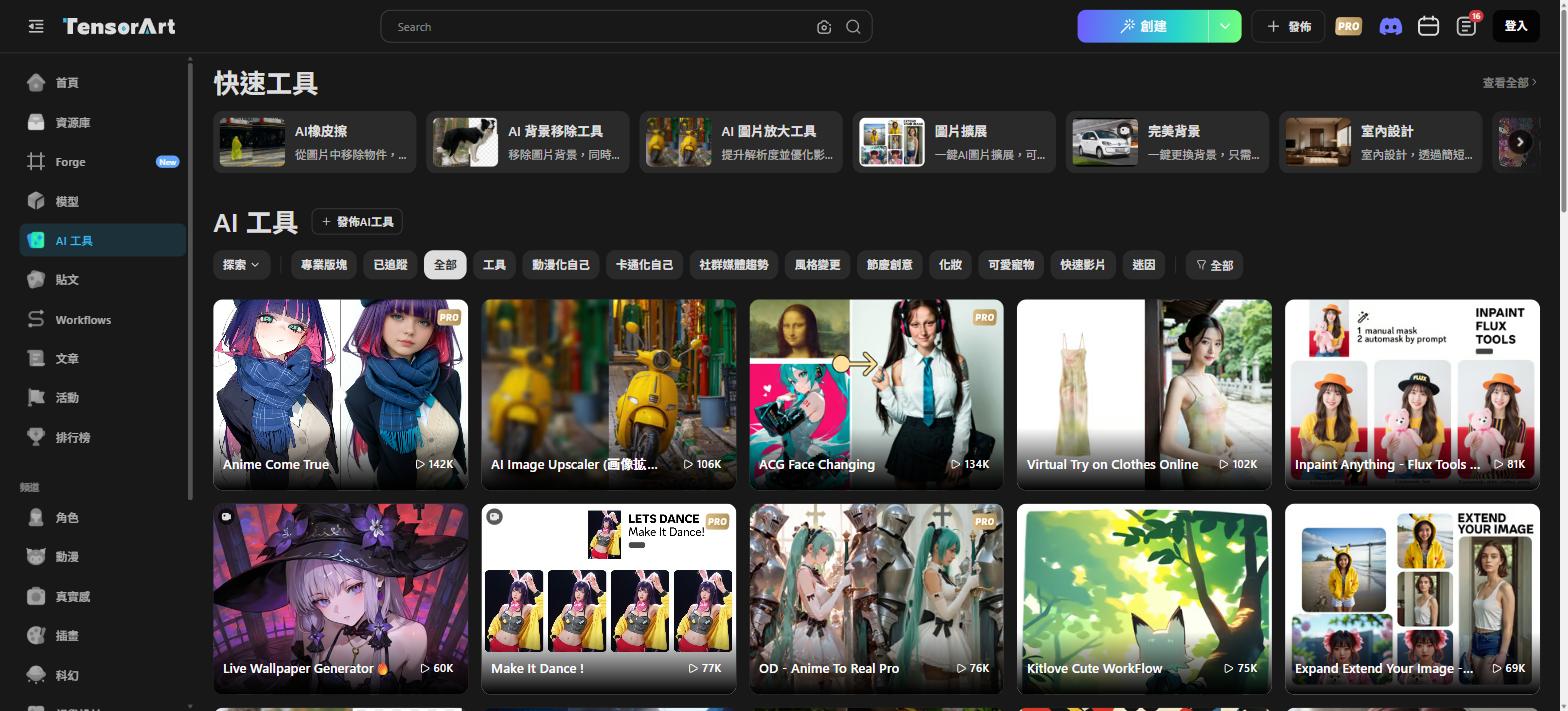
Task: Select 動漫 anime channel icon
Action: [x=36, y=556]
